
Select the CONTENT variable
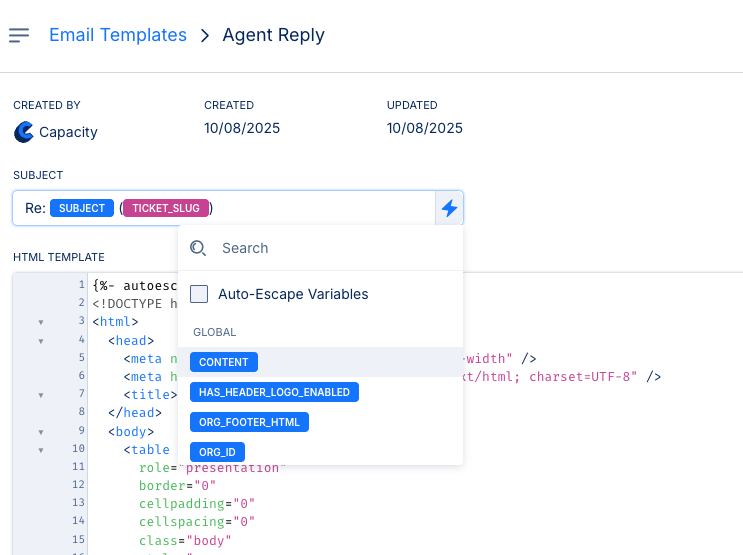(223, 362)
